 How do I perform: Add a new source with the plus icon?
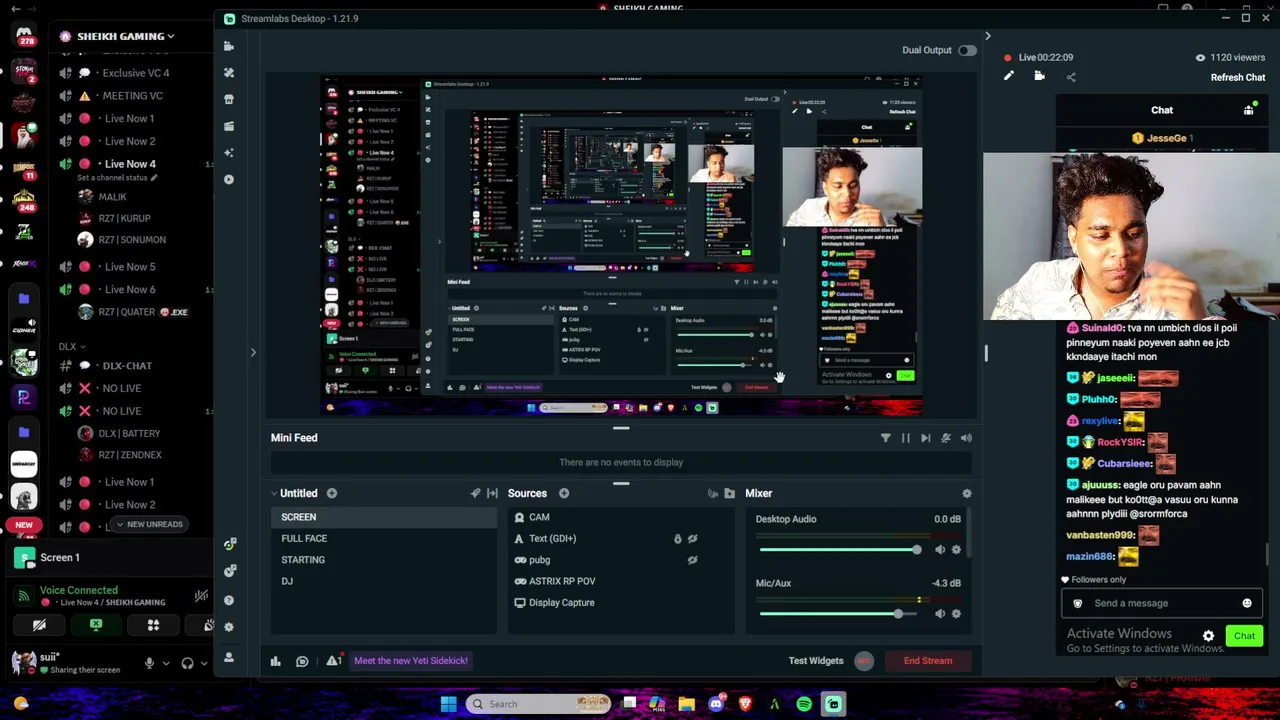point(564,493)
